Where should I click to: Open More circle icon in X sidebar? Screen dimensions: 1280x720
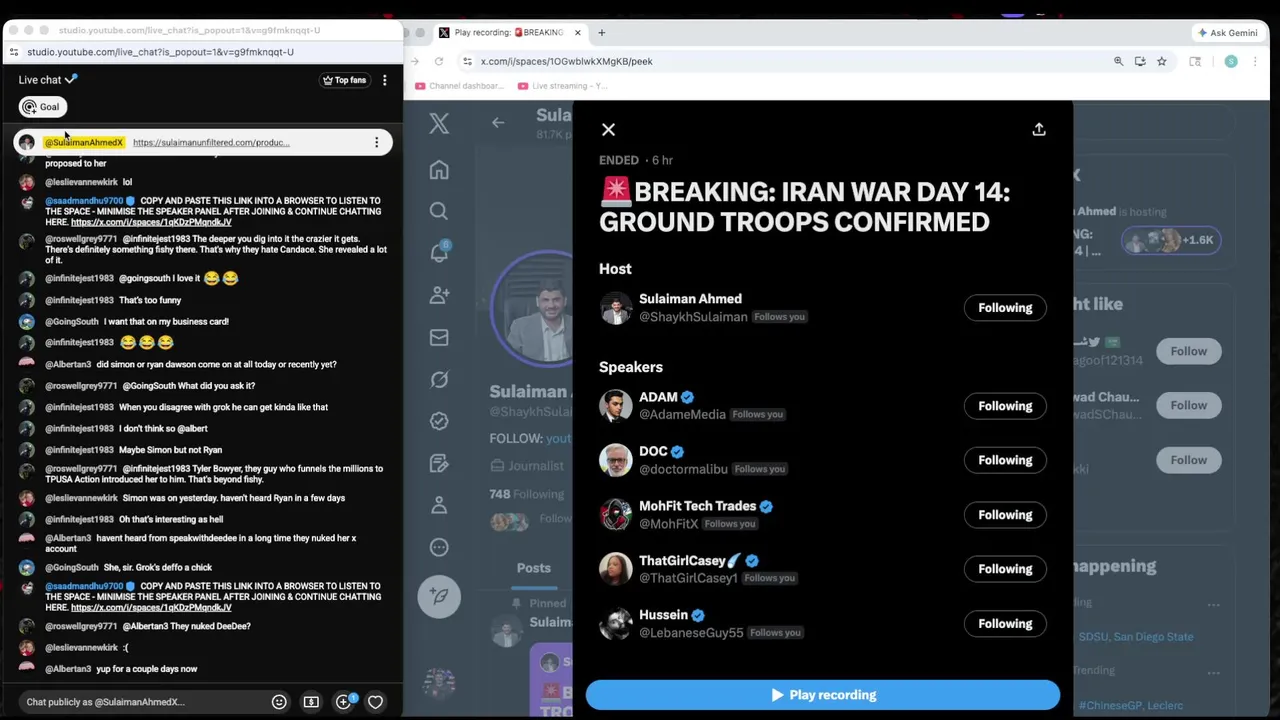439,547
